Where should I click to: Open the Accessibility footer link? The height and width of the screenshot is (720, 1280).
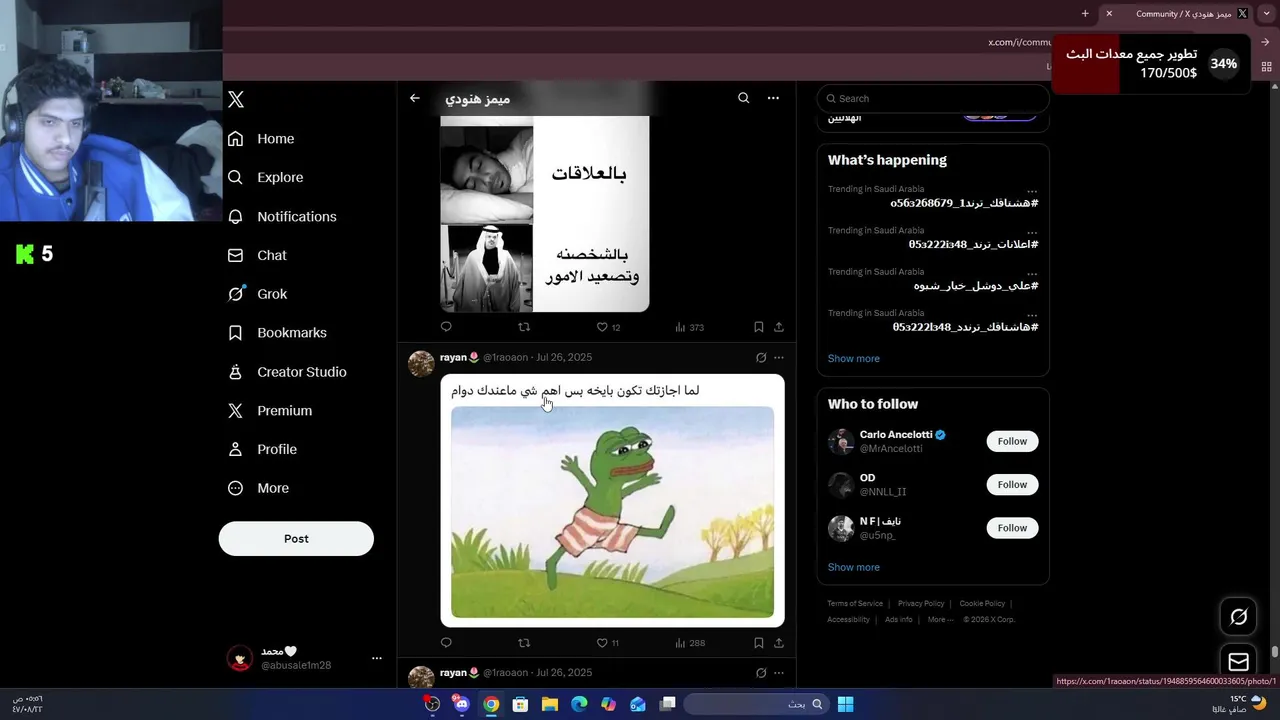pos(848,620)
